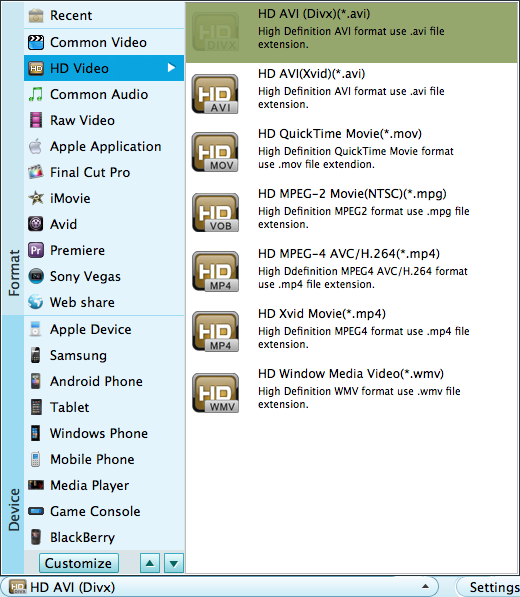This screenshot has width=520, height=597.
Task: Expand the HD Video submenu arrow
Action: (x=171, y=68)
